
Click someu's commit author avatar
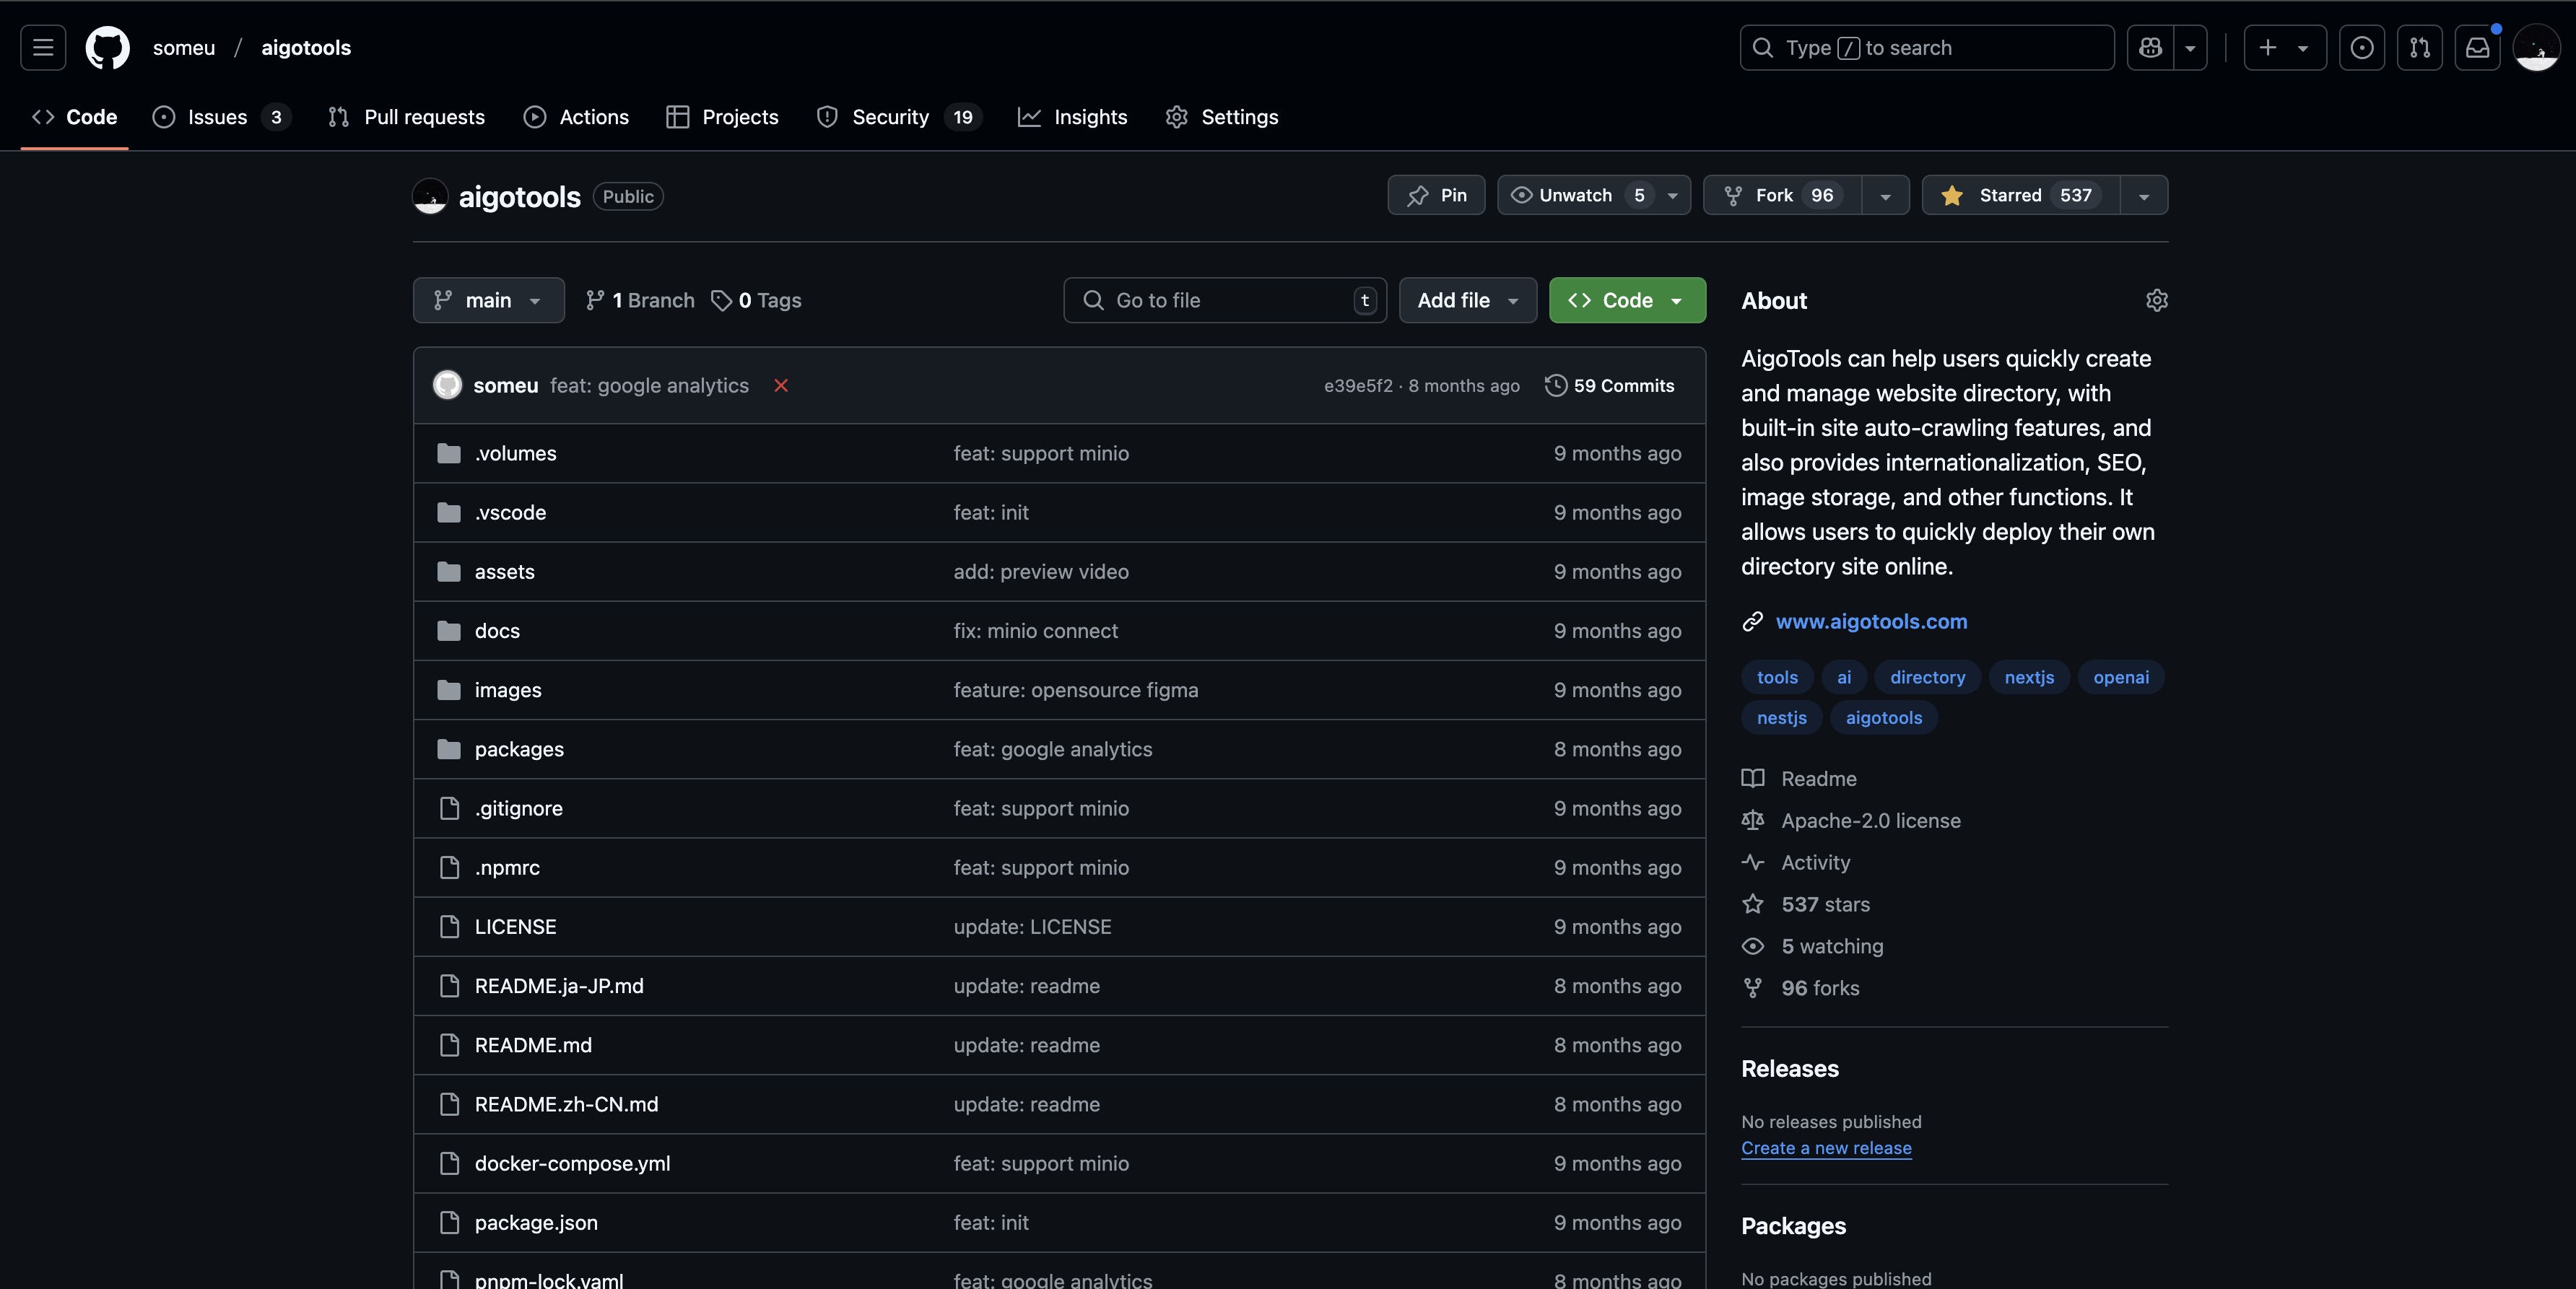pyautogui.click(x=447, y=386)
